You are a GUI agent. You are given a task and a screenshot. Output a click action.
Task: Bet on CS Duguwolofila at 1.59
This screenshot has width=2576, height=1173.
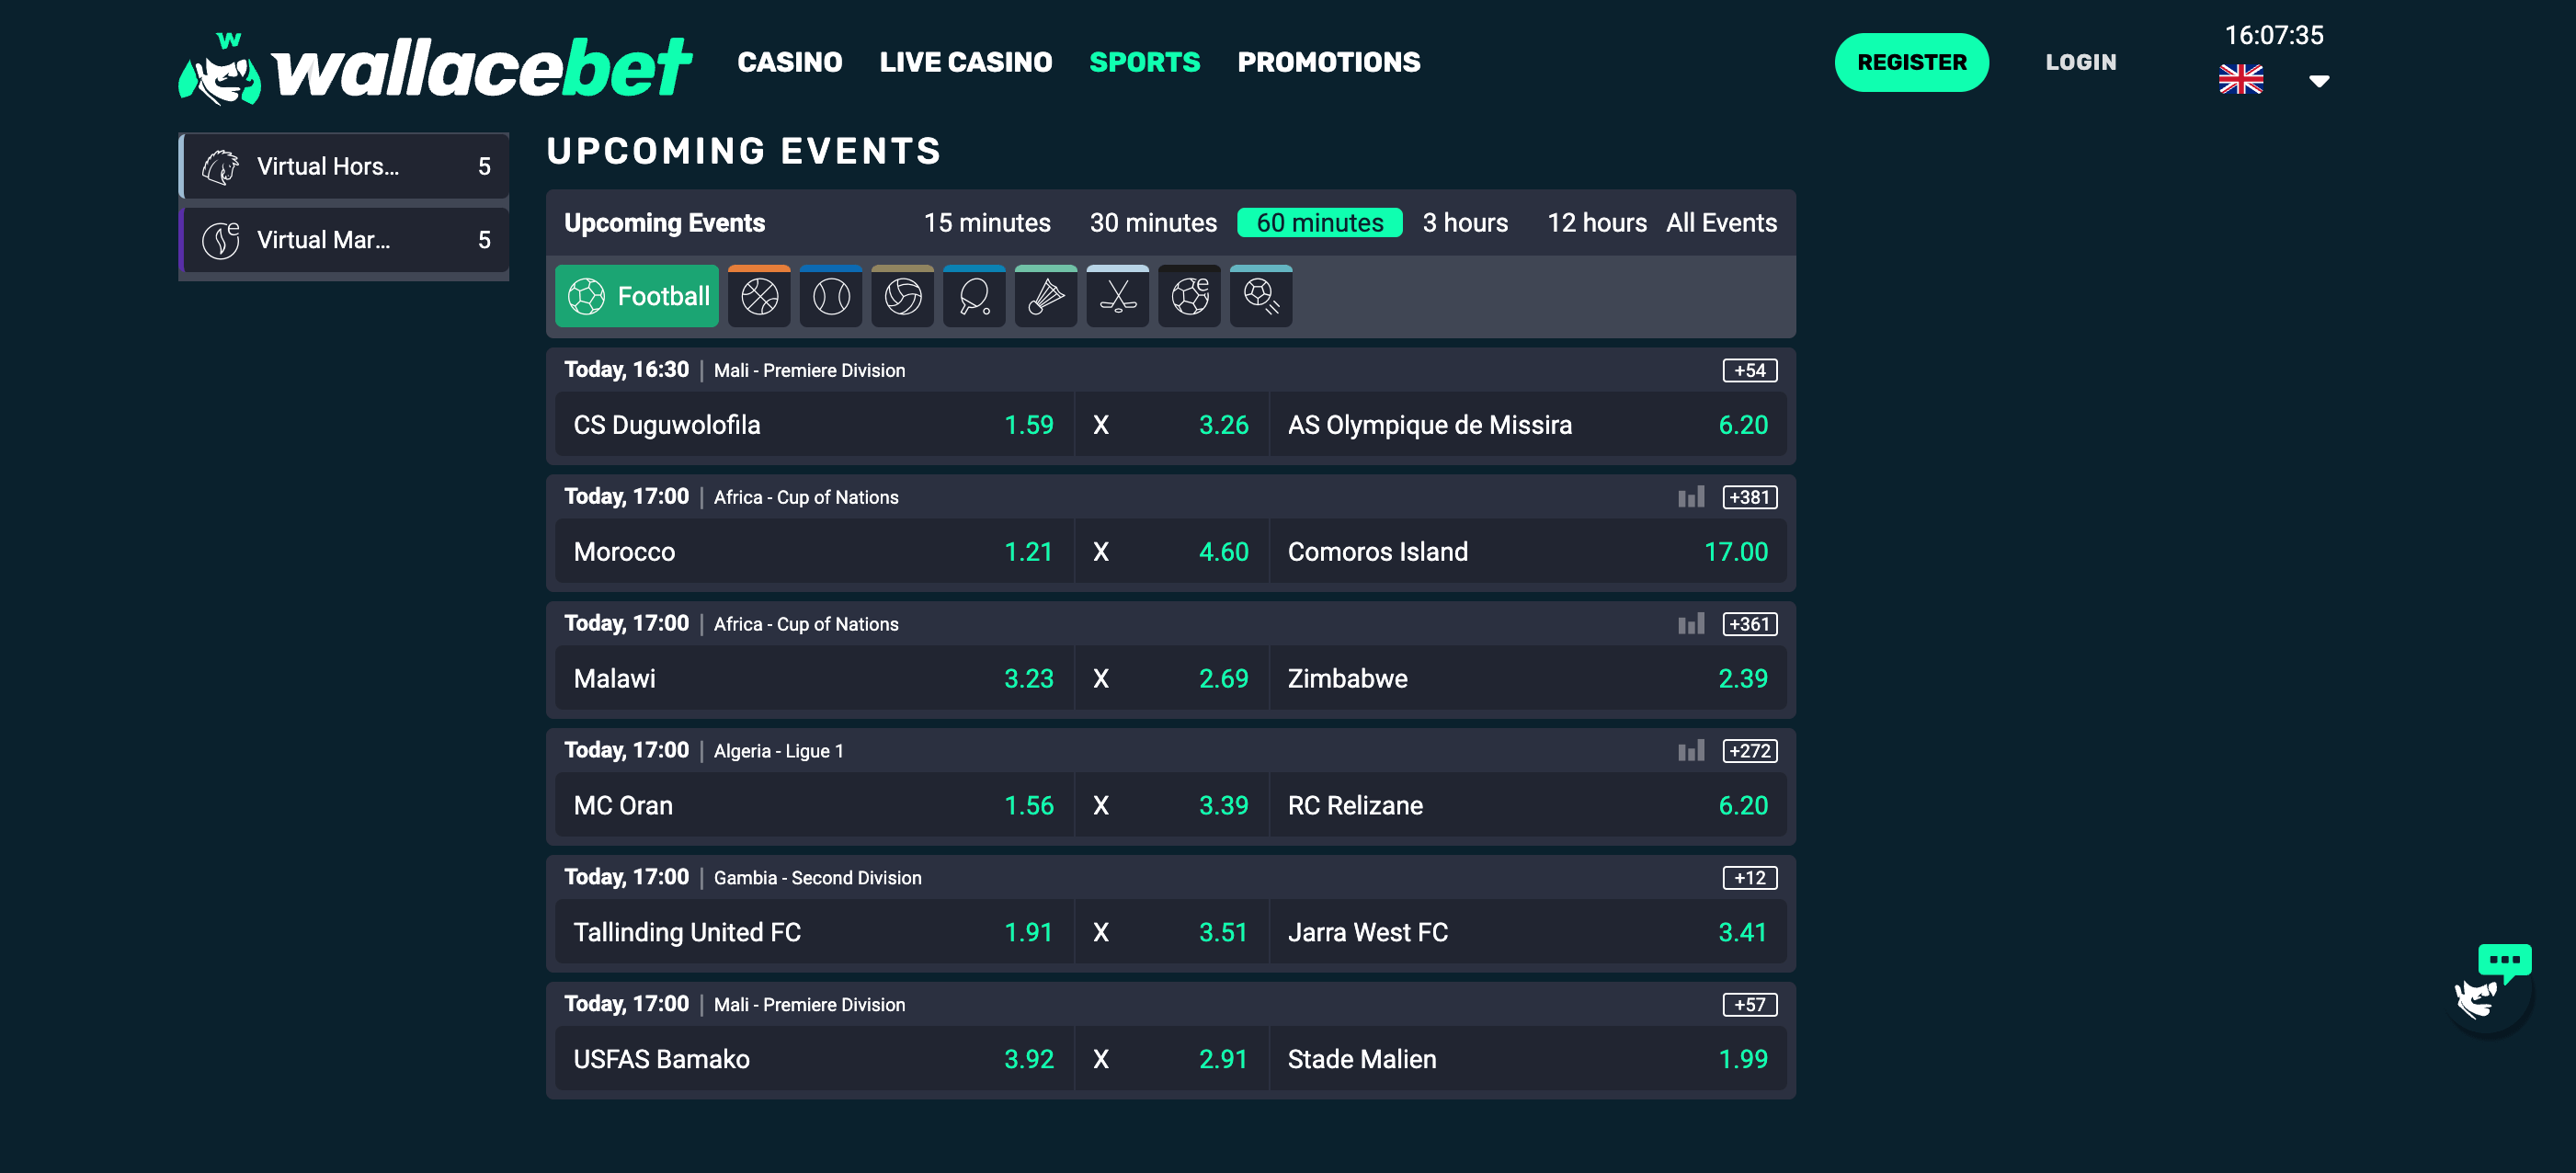tap(814, 425)
